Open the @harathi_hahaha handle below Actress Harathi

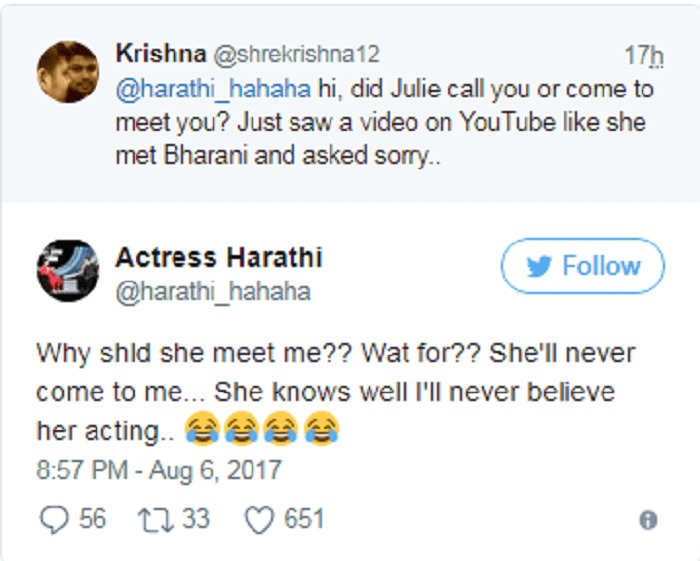pyautogui.click(x=212, y=291)
